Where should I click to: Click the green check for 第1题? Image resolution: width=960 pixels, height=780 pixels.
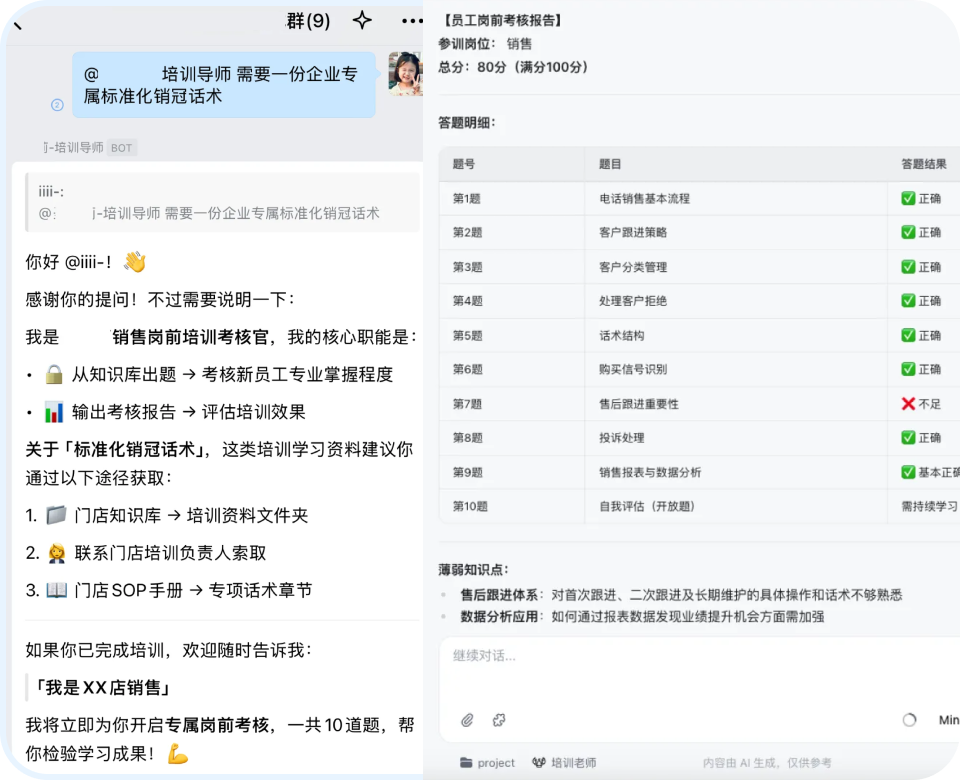[908, 198]
